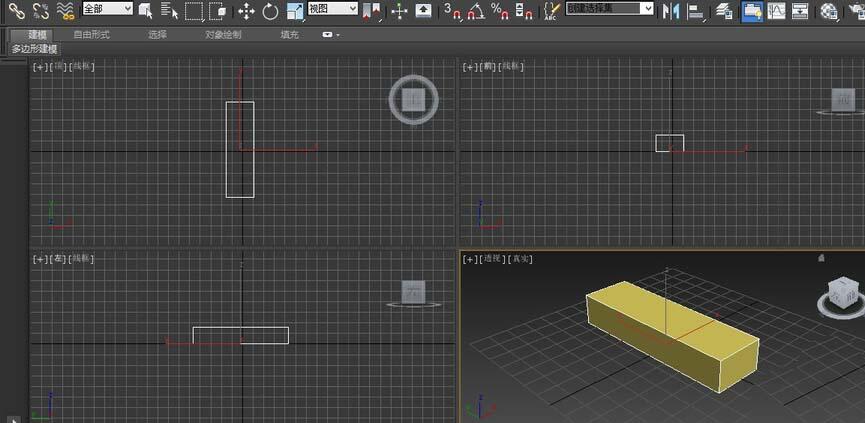Switch to the 填充 ribbon tab

coord(290,35)
